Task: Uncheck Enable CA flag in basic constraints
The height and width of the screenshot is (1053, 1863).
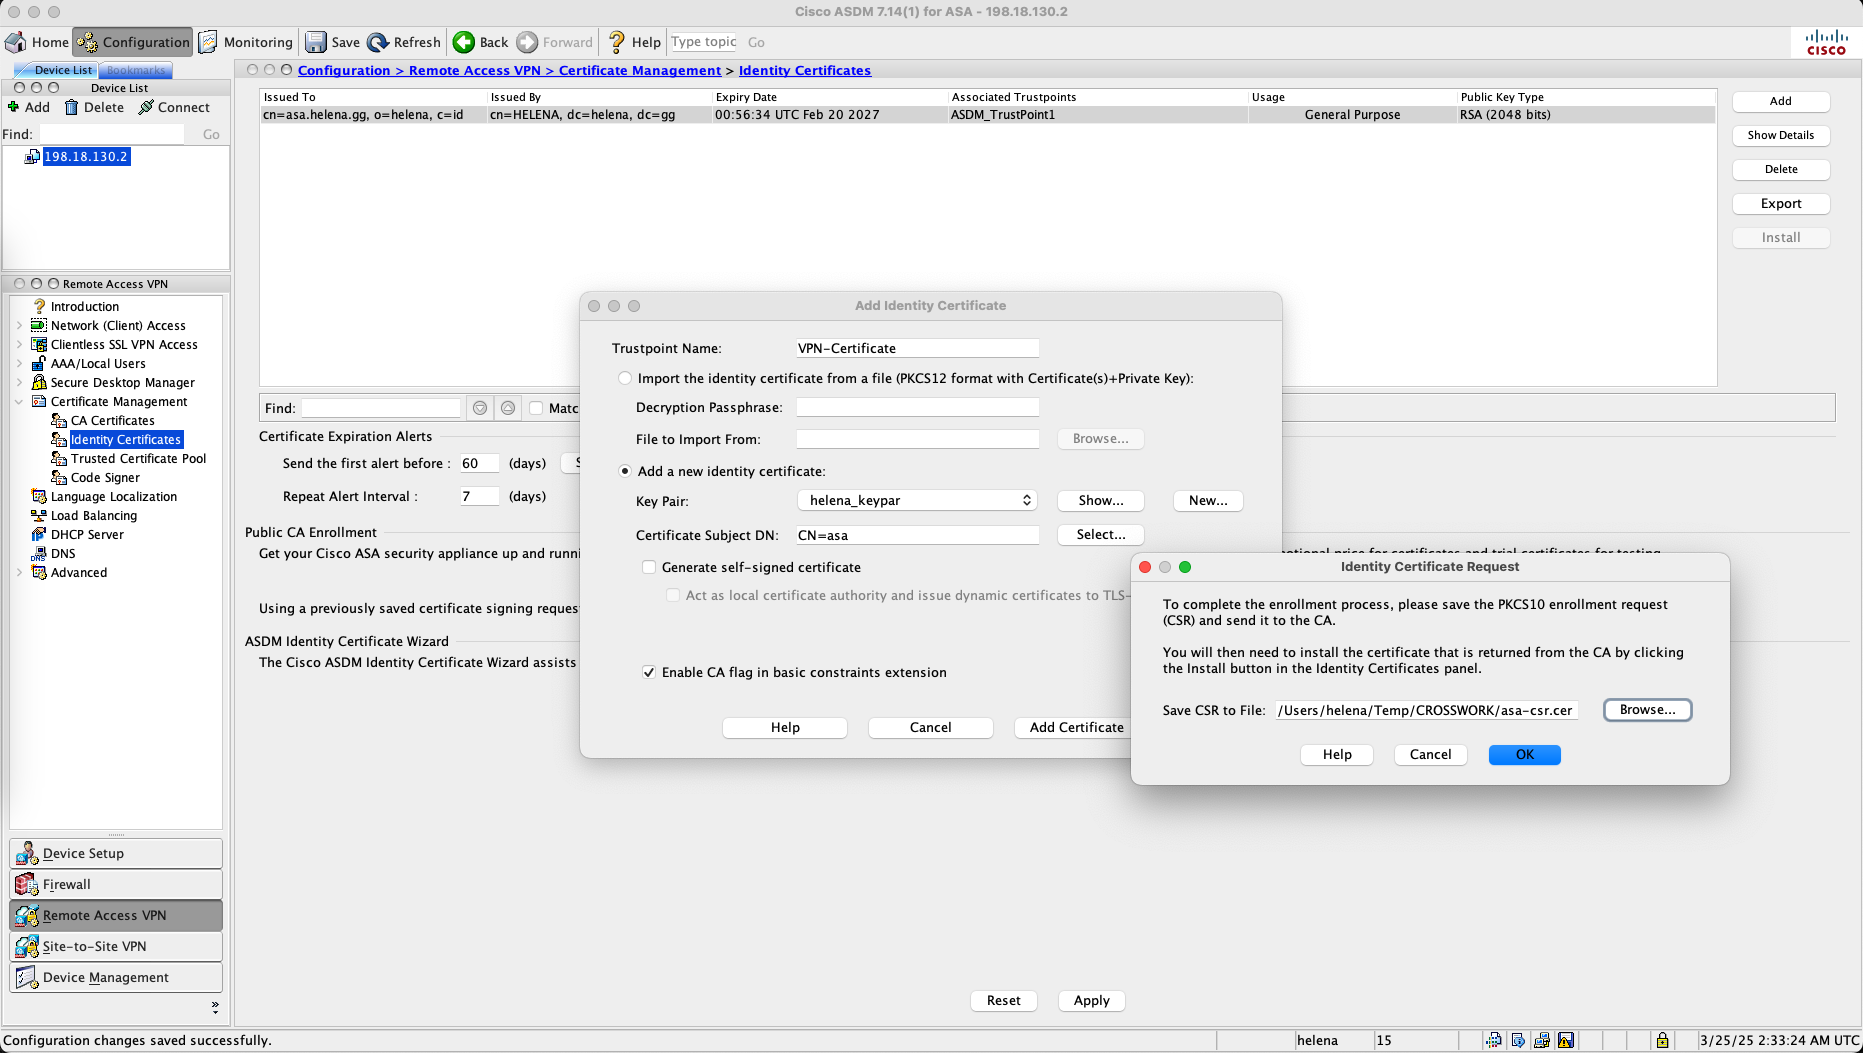Action: [649, 672]
